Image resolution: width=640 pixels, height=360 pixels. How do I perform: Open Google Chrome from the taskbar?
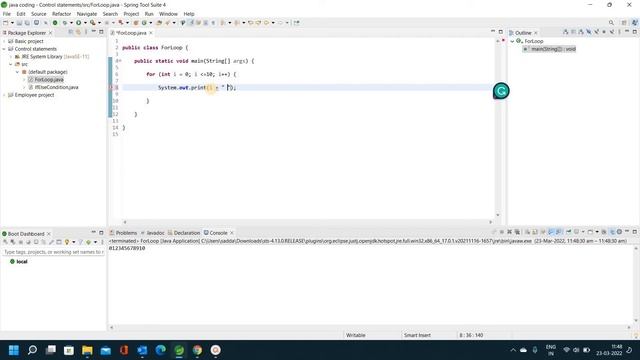click(198, 350)
